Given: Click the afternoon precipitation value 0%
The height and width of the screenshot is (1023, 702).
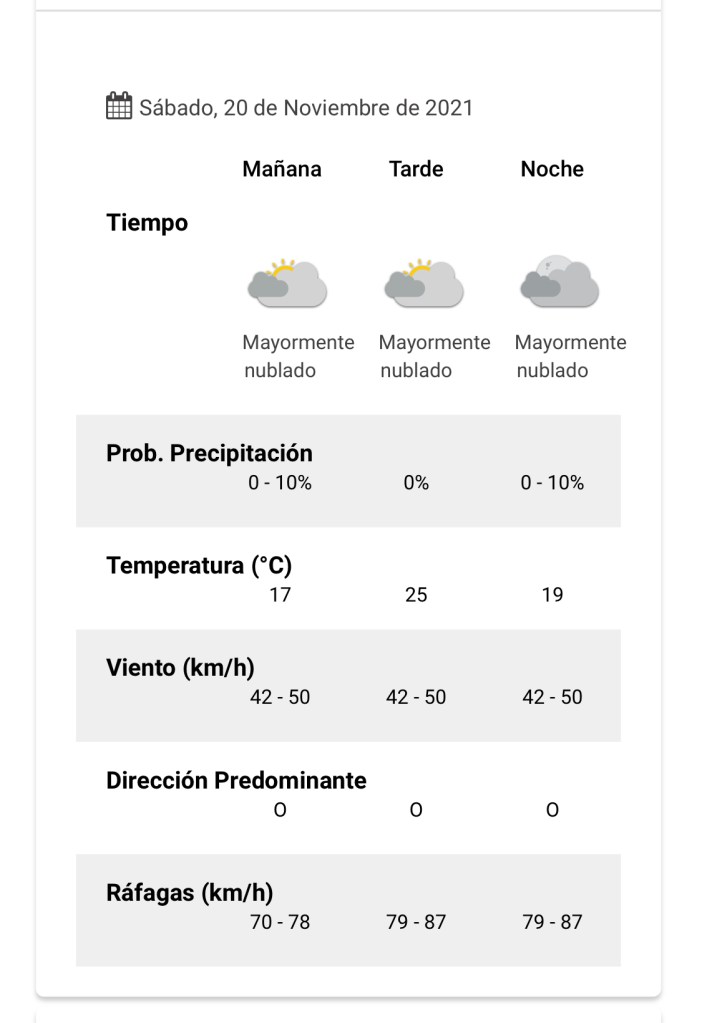Looking at the screenshot, I should [x=416, y=483].
